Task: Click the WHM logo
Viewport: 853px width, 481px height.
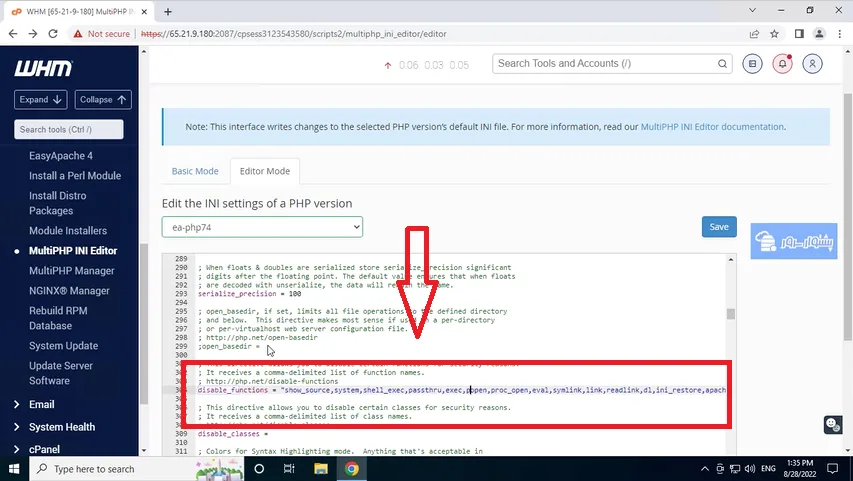Action: click(x=43, y=69)
